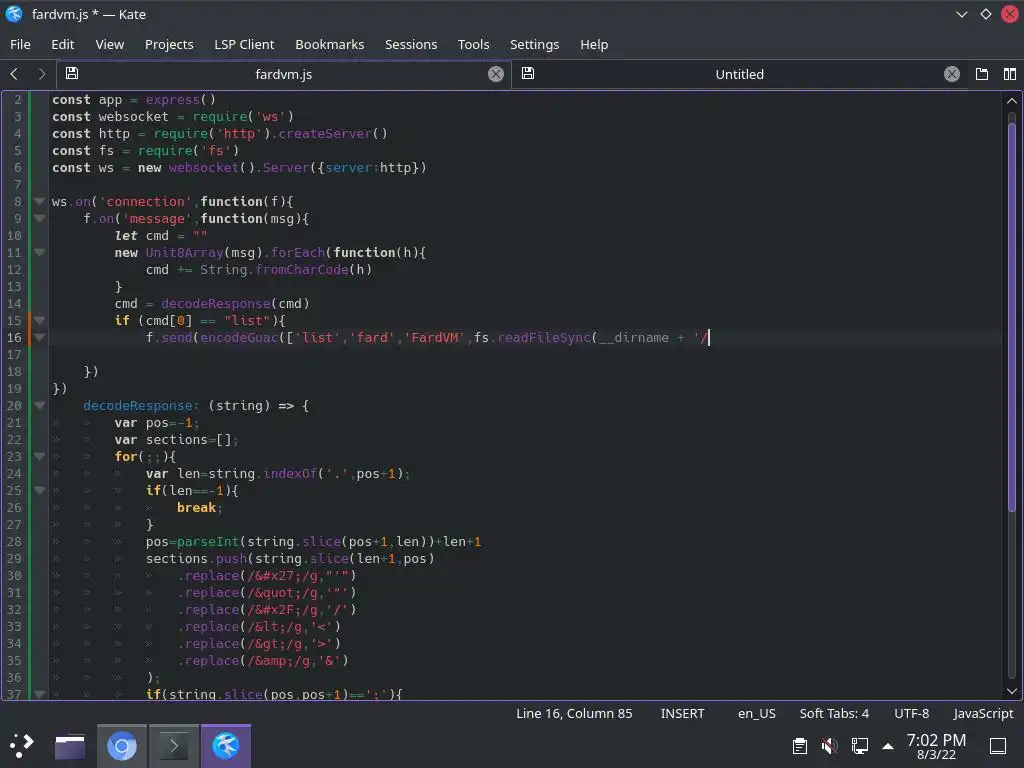Open the File menu

20,44
